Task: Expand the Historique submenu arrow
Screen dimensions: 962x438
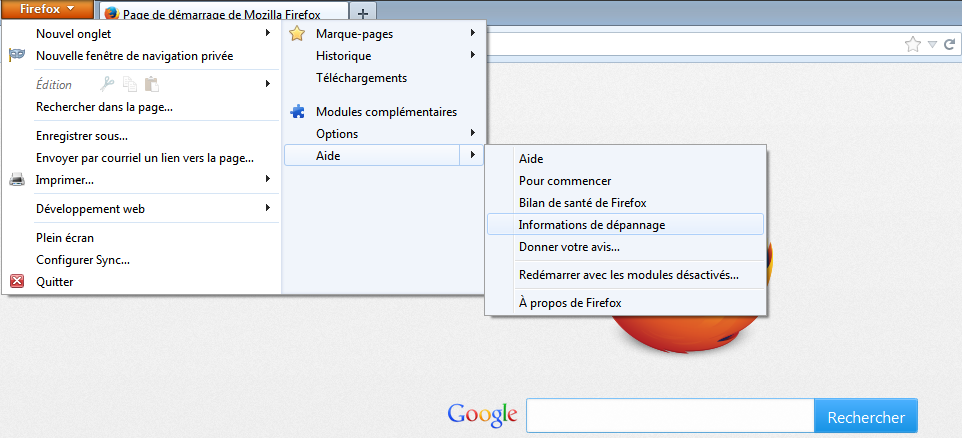Action: [x=473, y=55]
